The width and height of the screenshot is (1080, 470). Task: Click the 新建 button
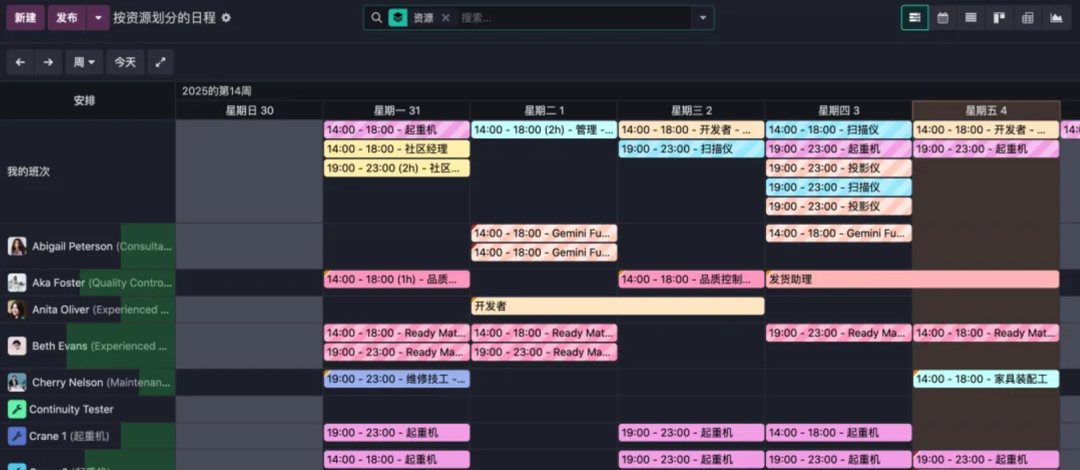click(x=25, y=18)
